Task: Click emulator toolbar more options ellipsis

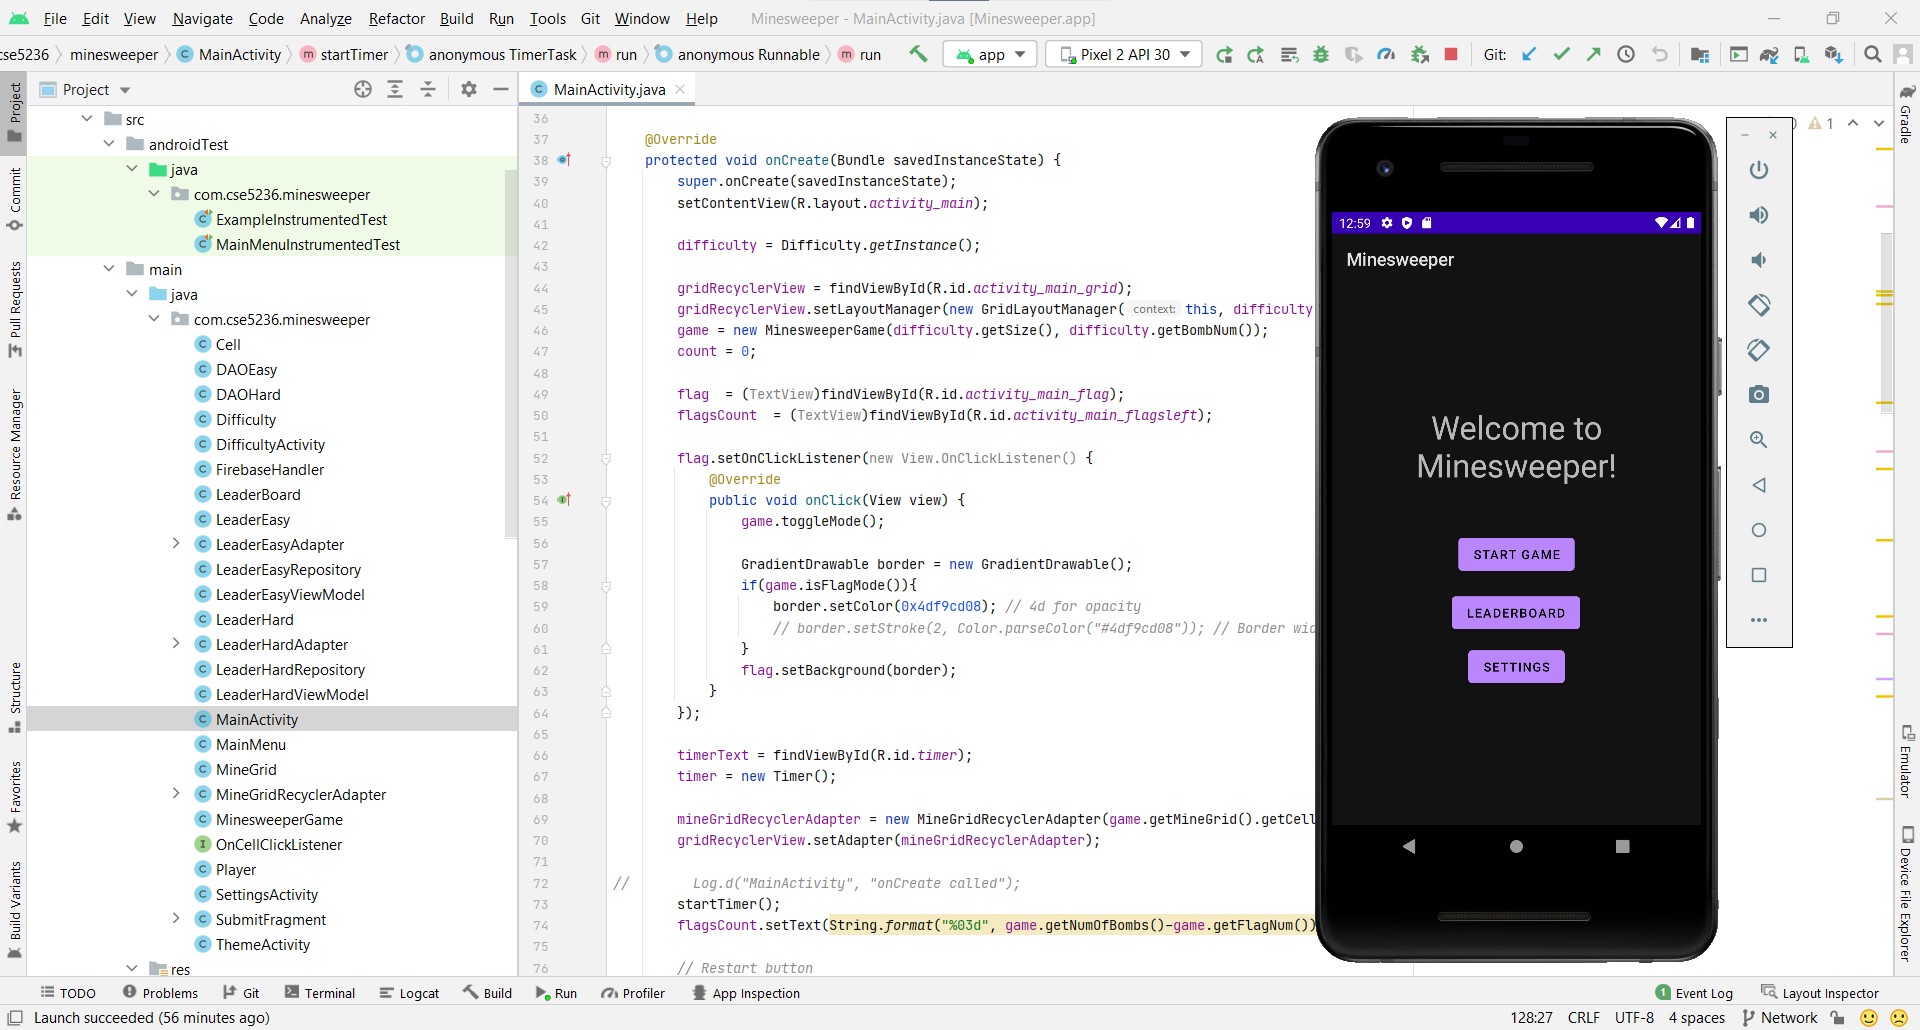Action: (x=1759, y=620)
